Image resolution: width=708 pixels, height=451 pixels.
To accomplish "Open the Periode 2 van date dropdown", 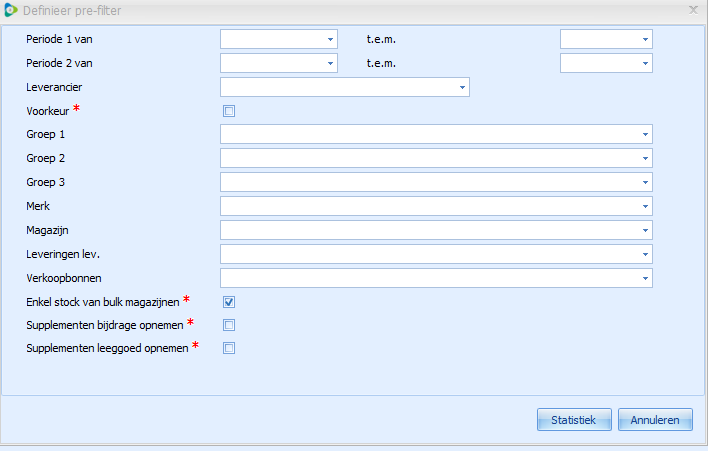I will click(330, 63).
